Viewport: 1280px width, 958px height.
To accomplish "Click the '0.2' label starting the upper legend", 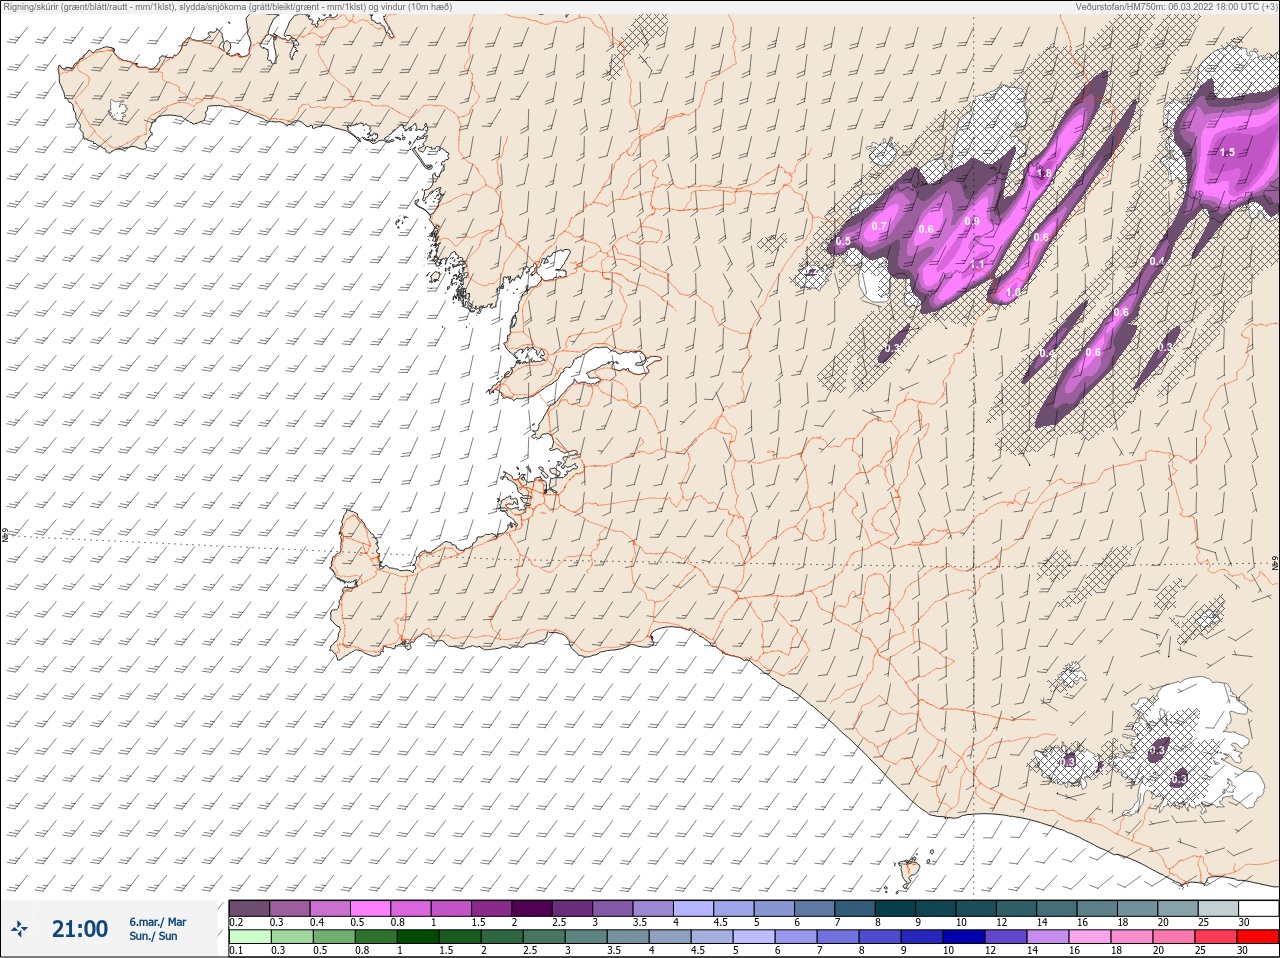I will [x=236, y=922].
